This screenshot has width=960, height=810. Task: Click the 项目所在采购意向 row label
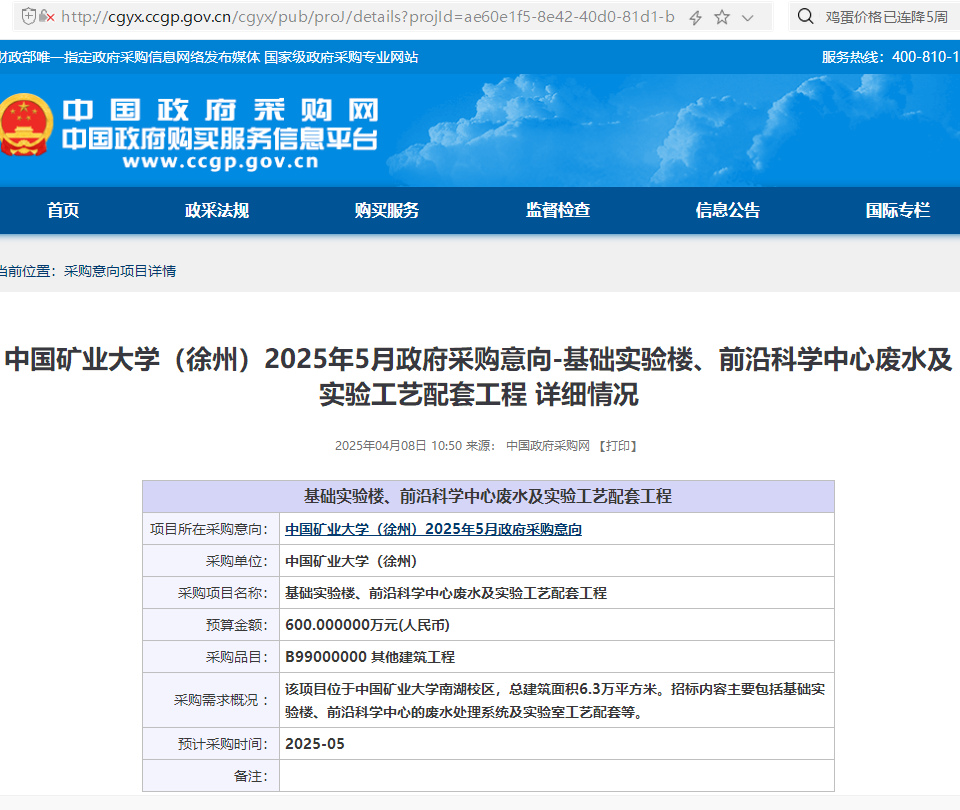(x=209, y=529)
